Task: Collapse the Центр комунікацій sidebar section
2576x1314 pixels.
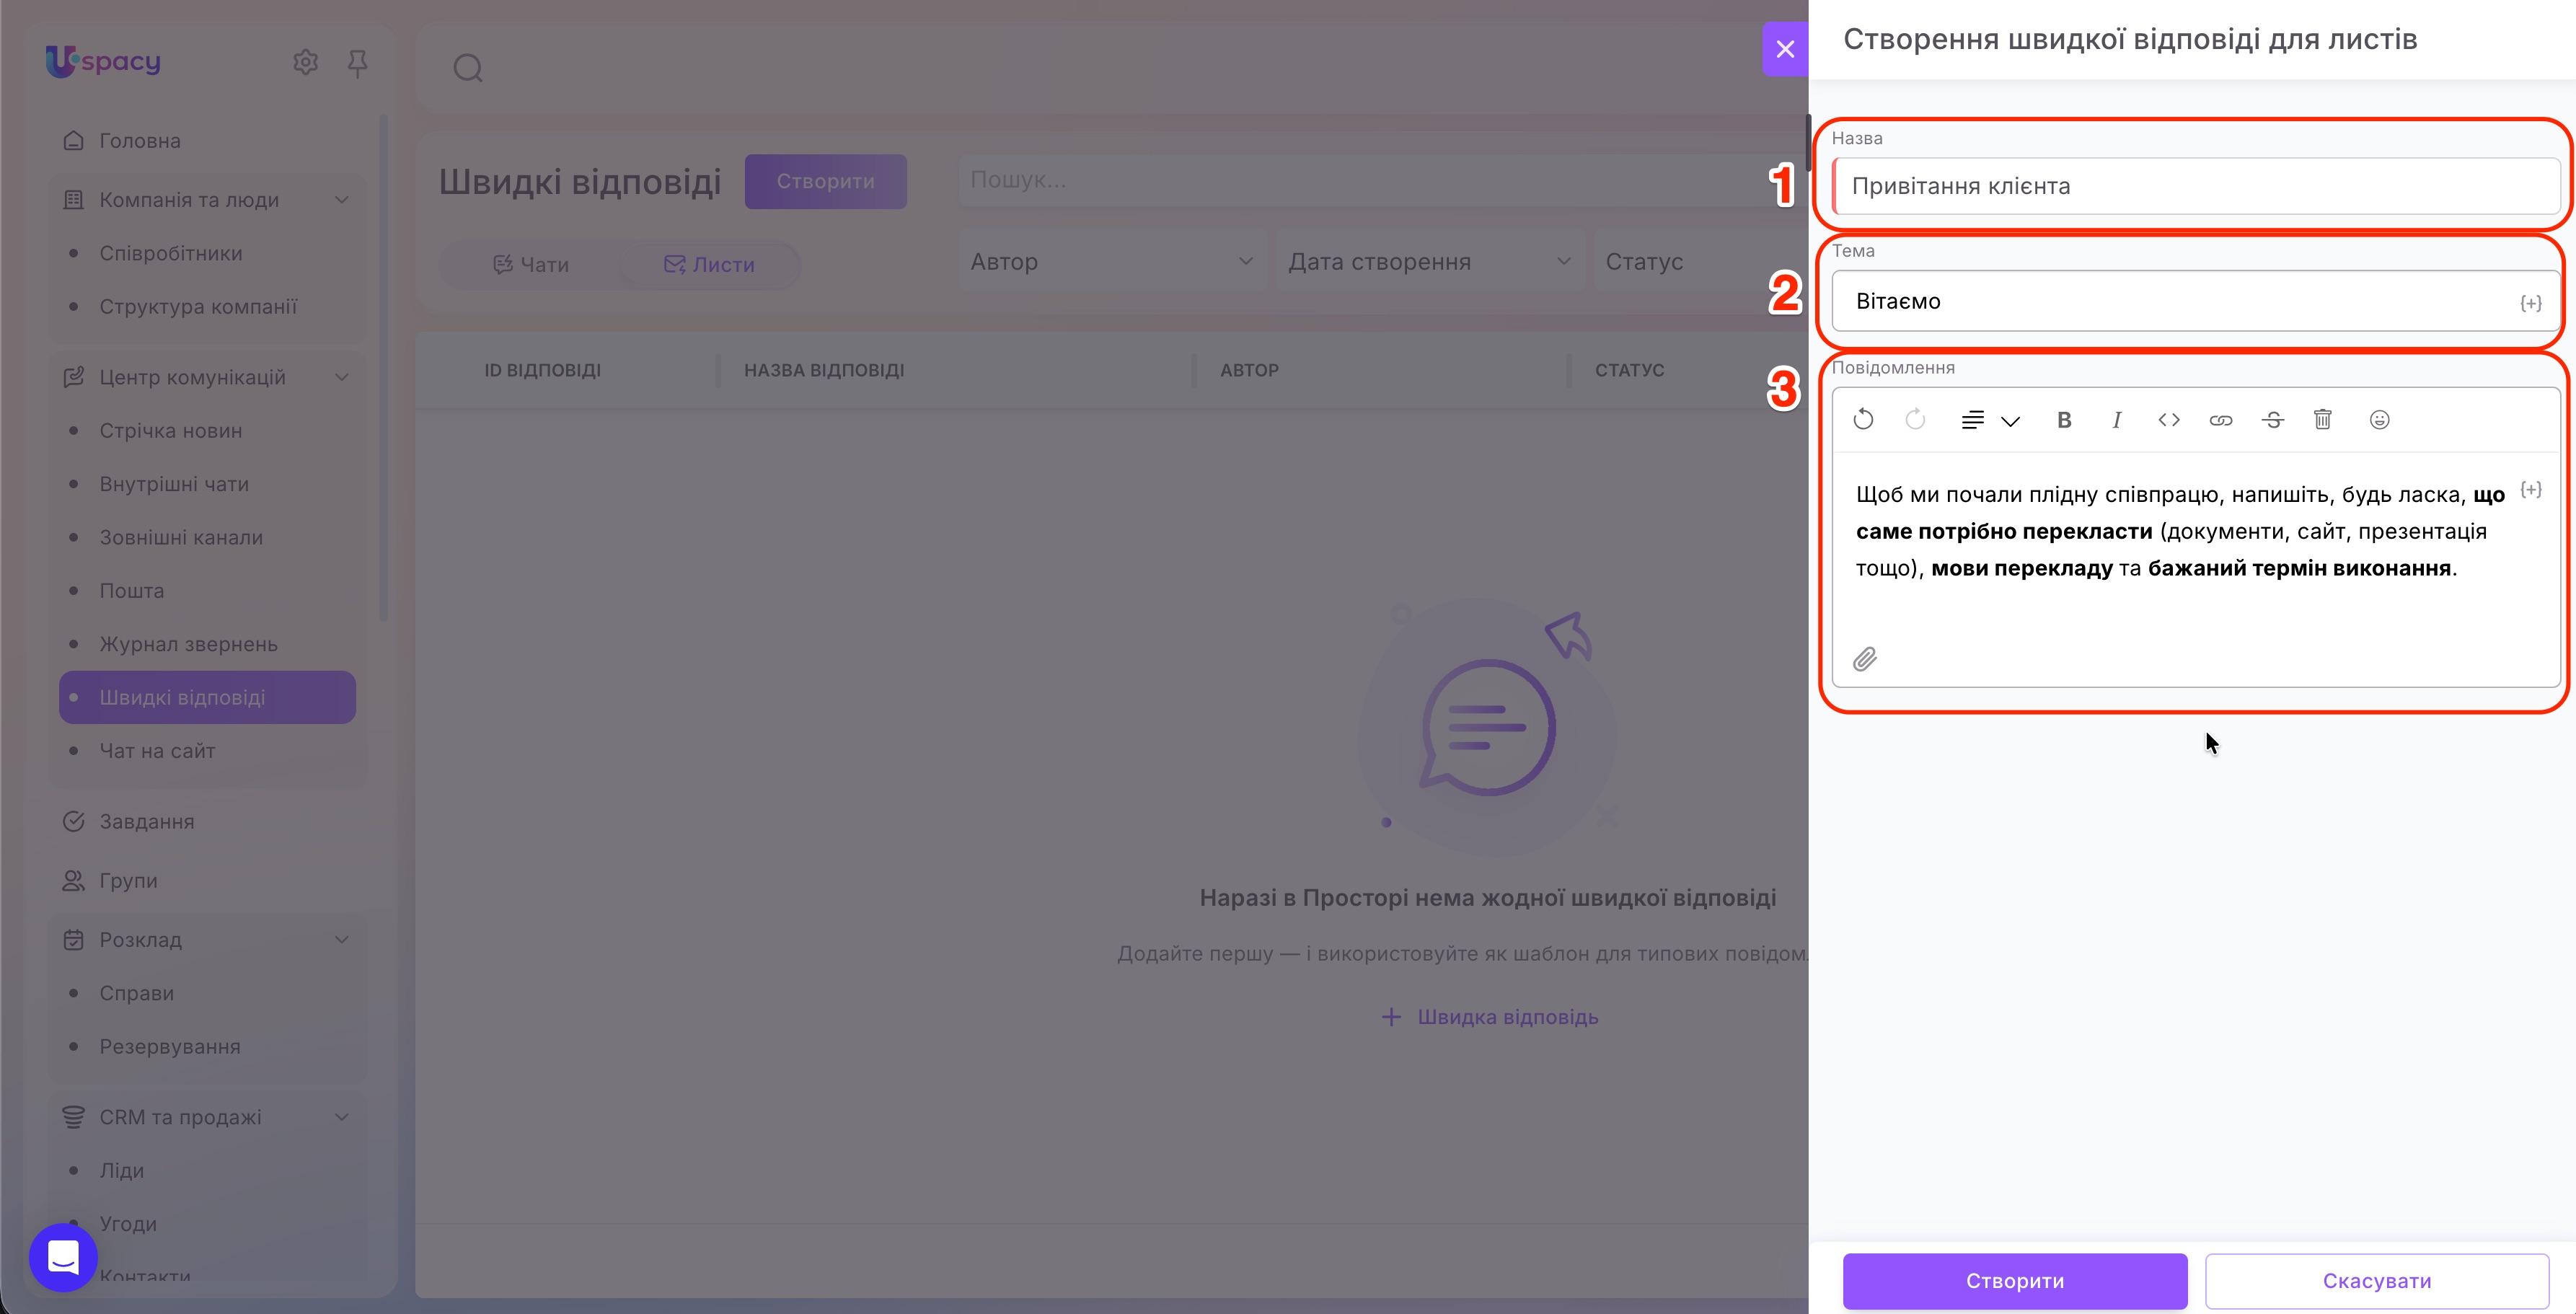Action: coord(341,377)
